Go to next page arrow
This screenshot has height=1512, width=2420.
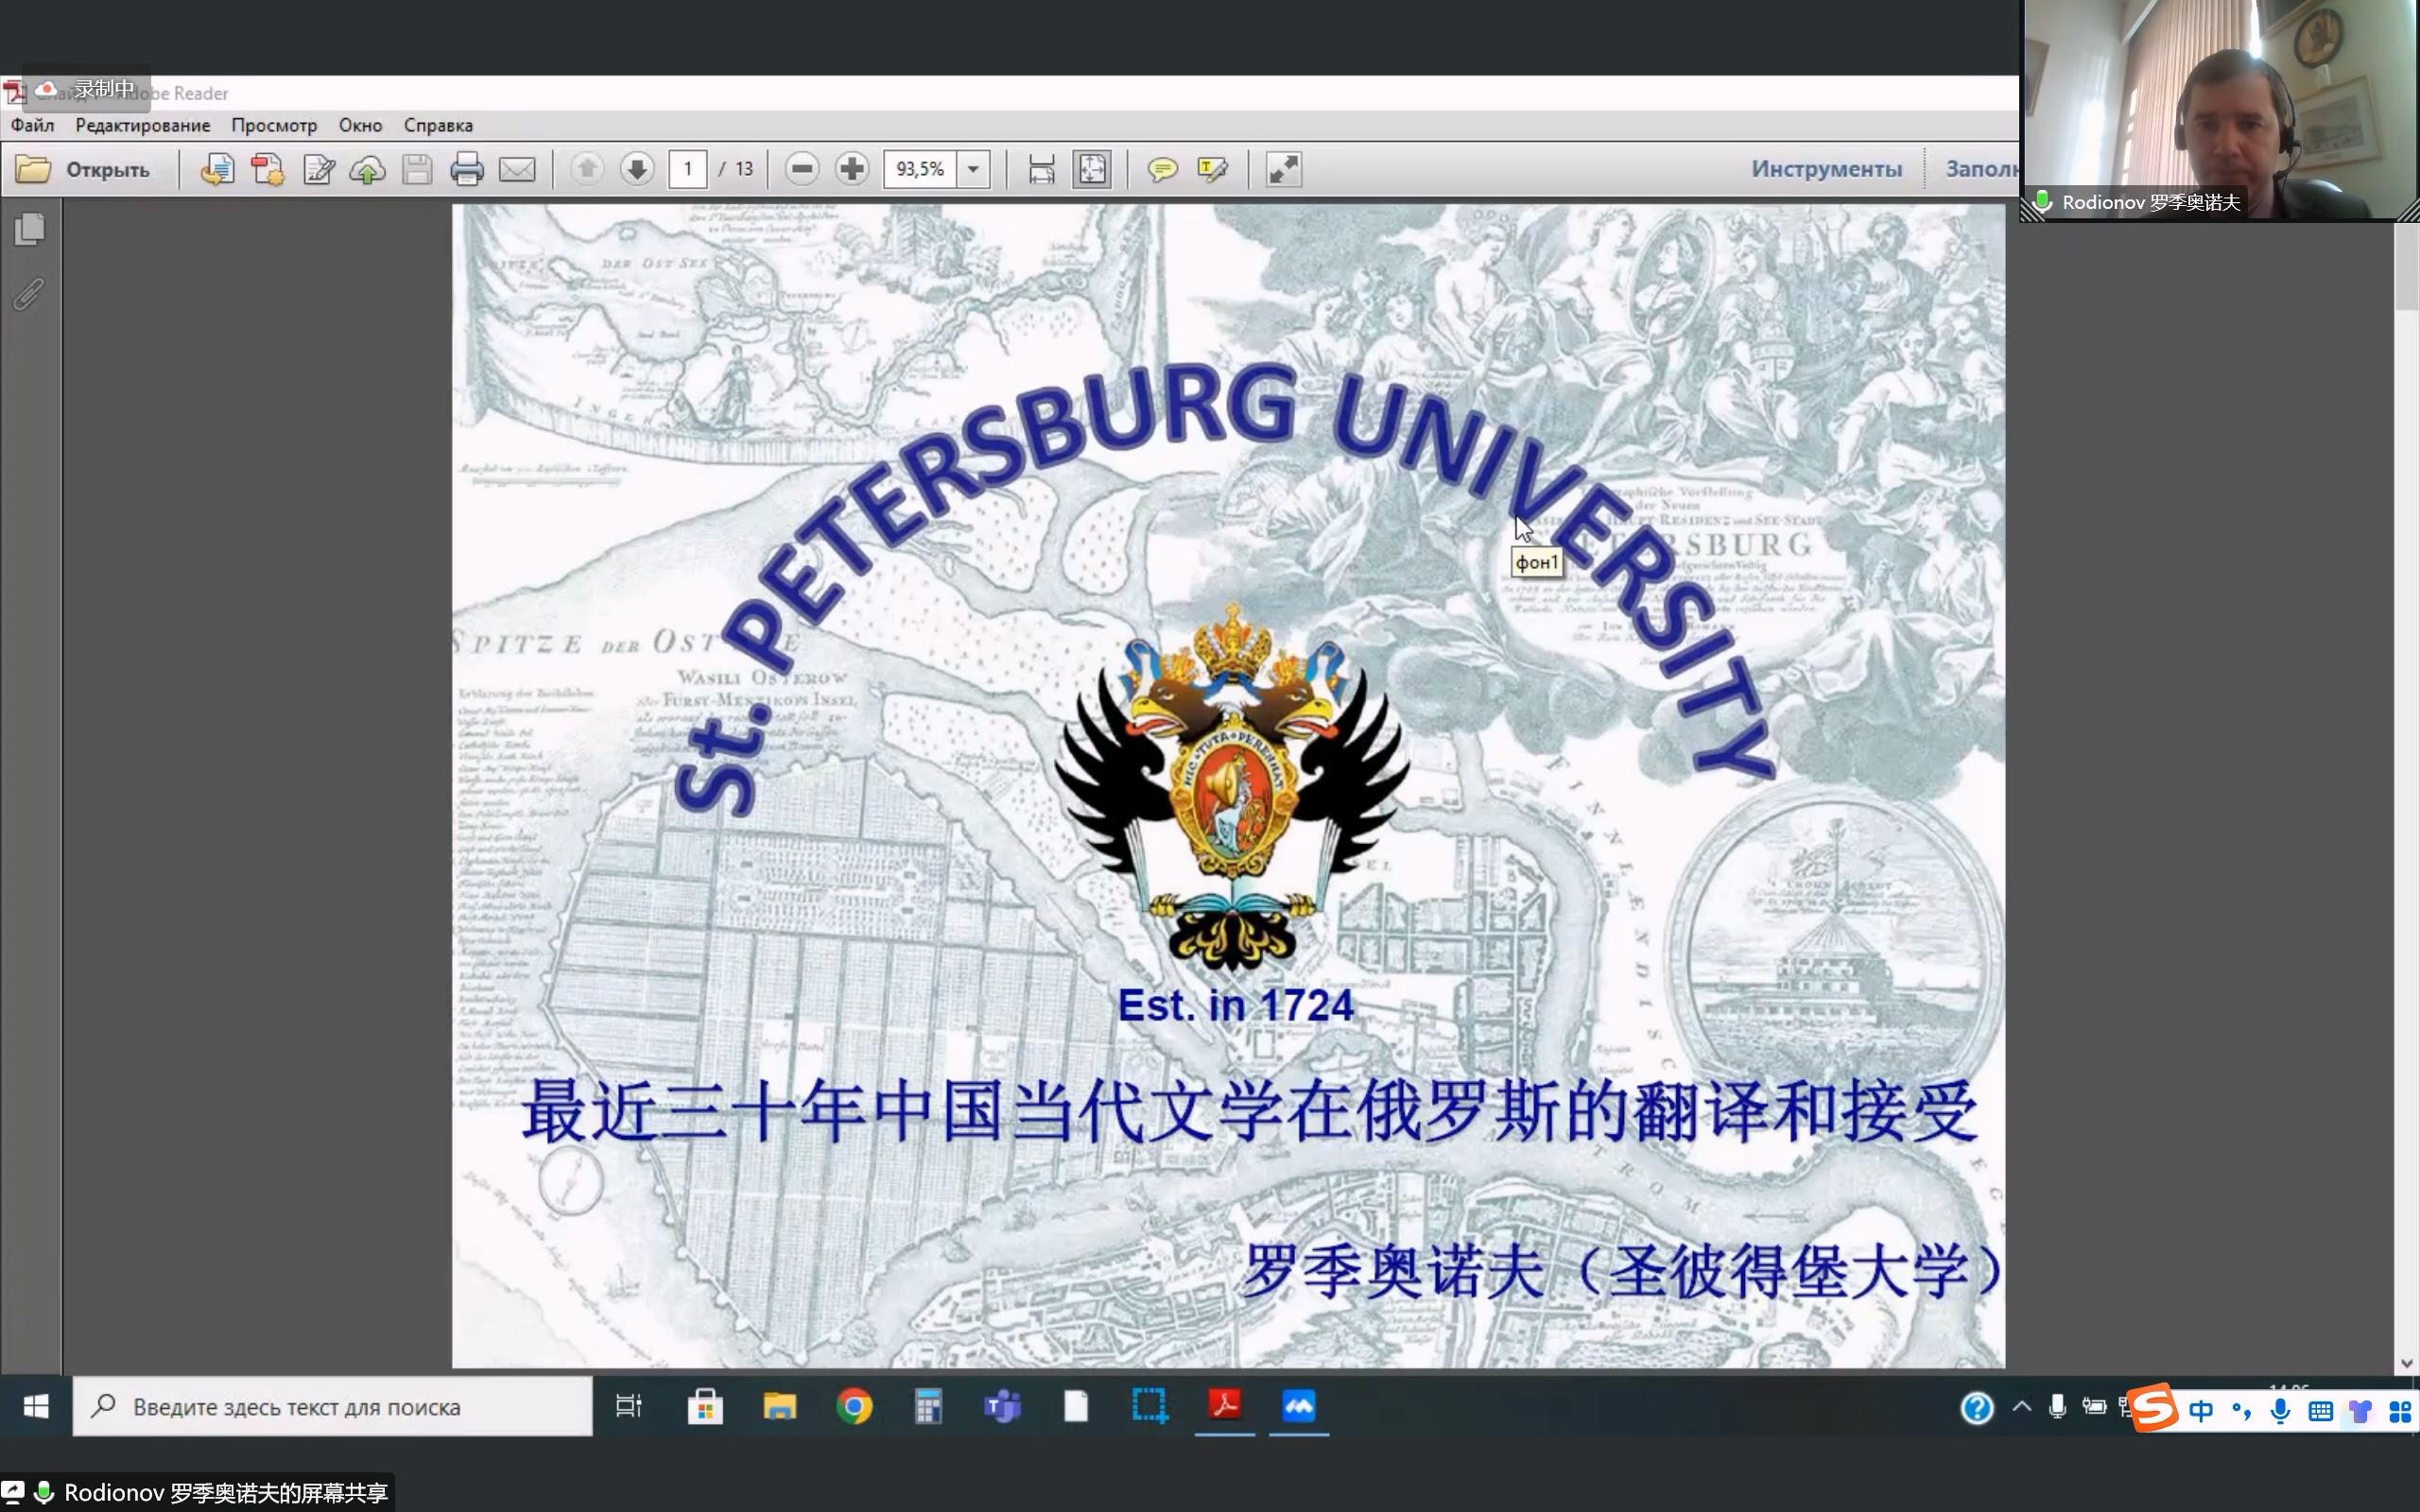(x=637, y=169)
